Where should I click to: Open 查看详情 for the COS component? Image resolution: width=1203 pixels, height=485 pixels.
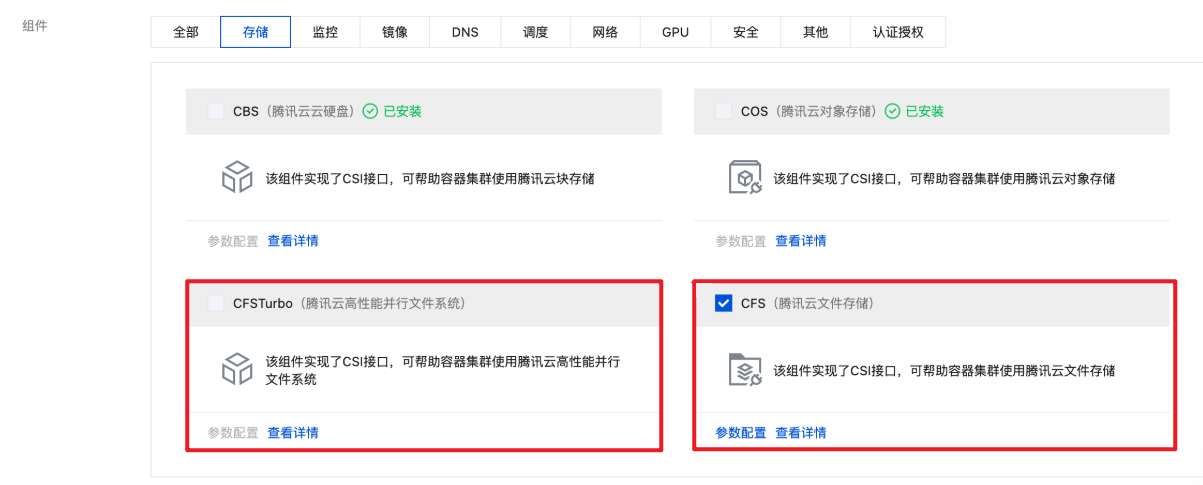click(801, 241)
